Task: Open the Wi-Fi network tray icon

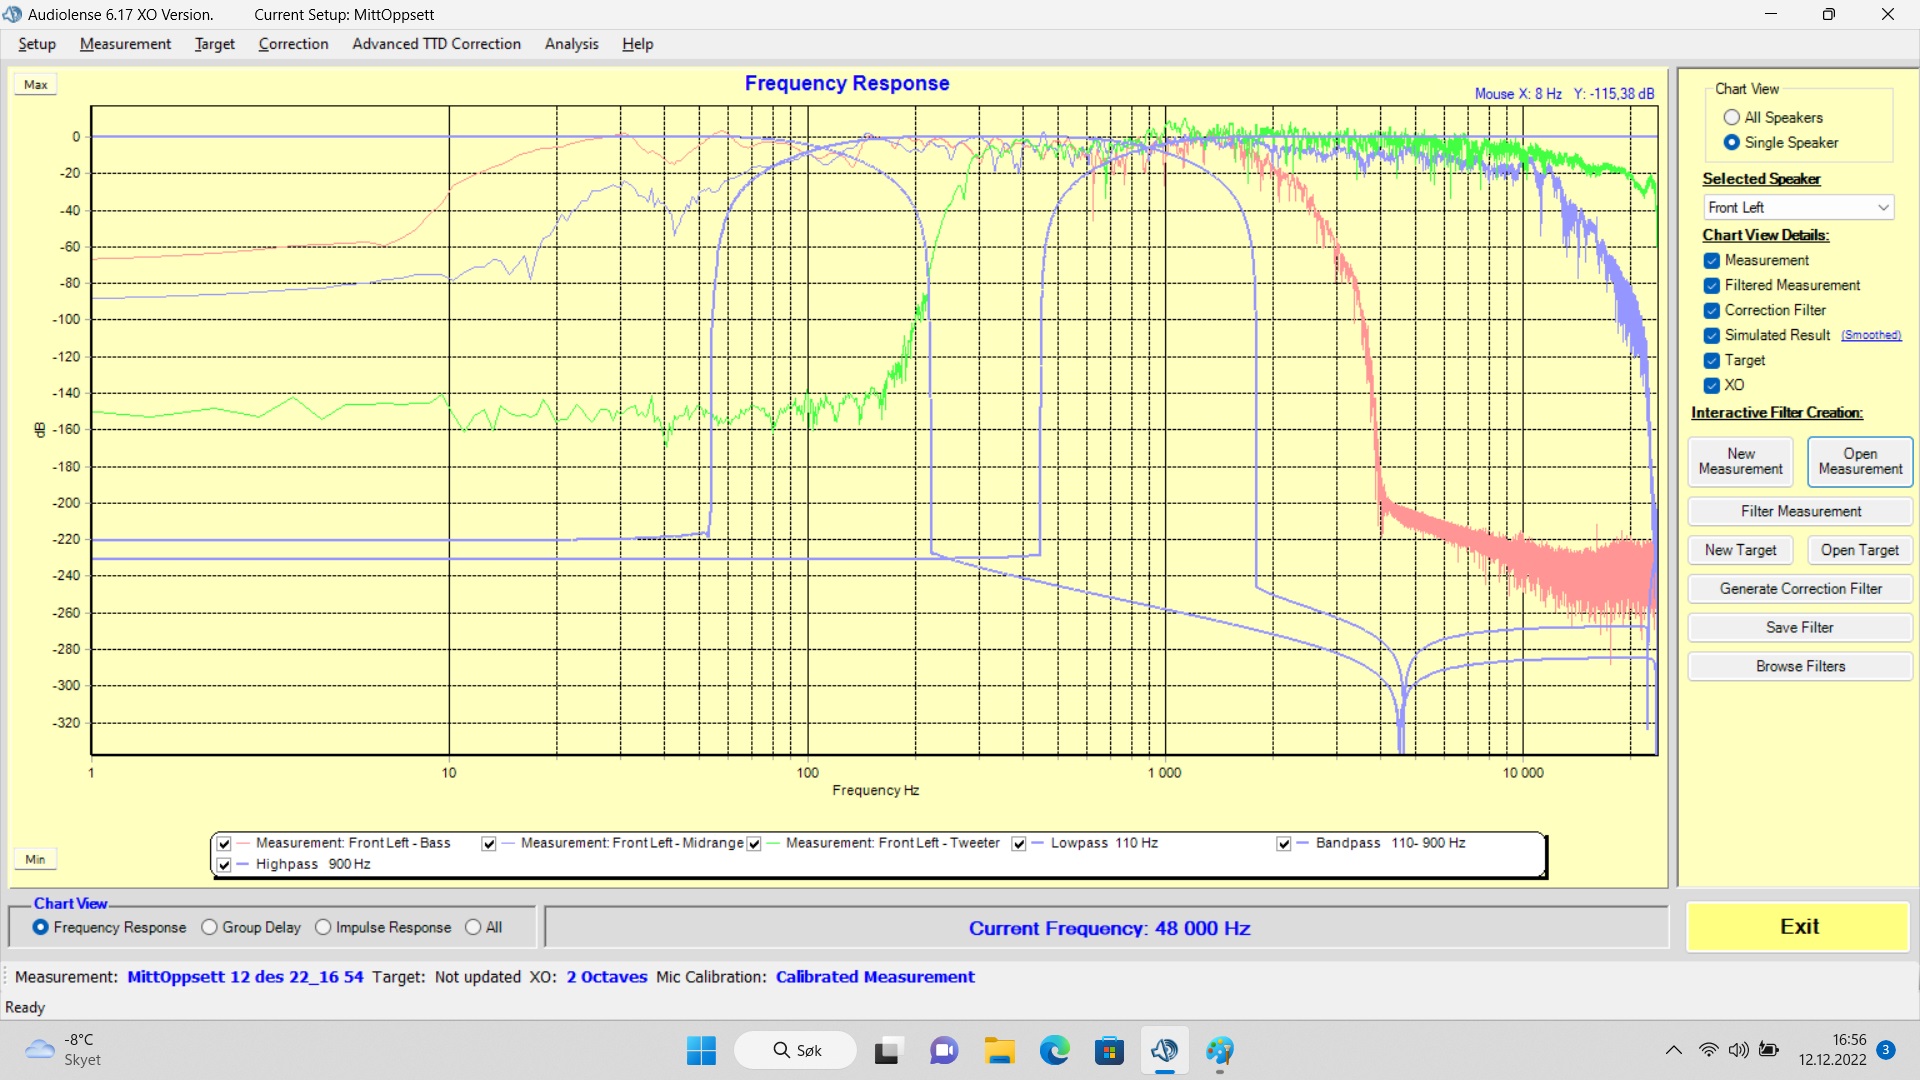Action: (x=1709, y=1050)
